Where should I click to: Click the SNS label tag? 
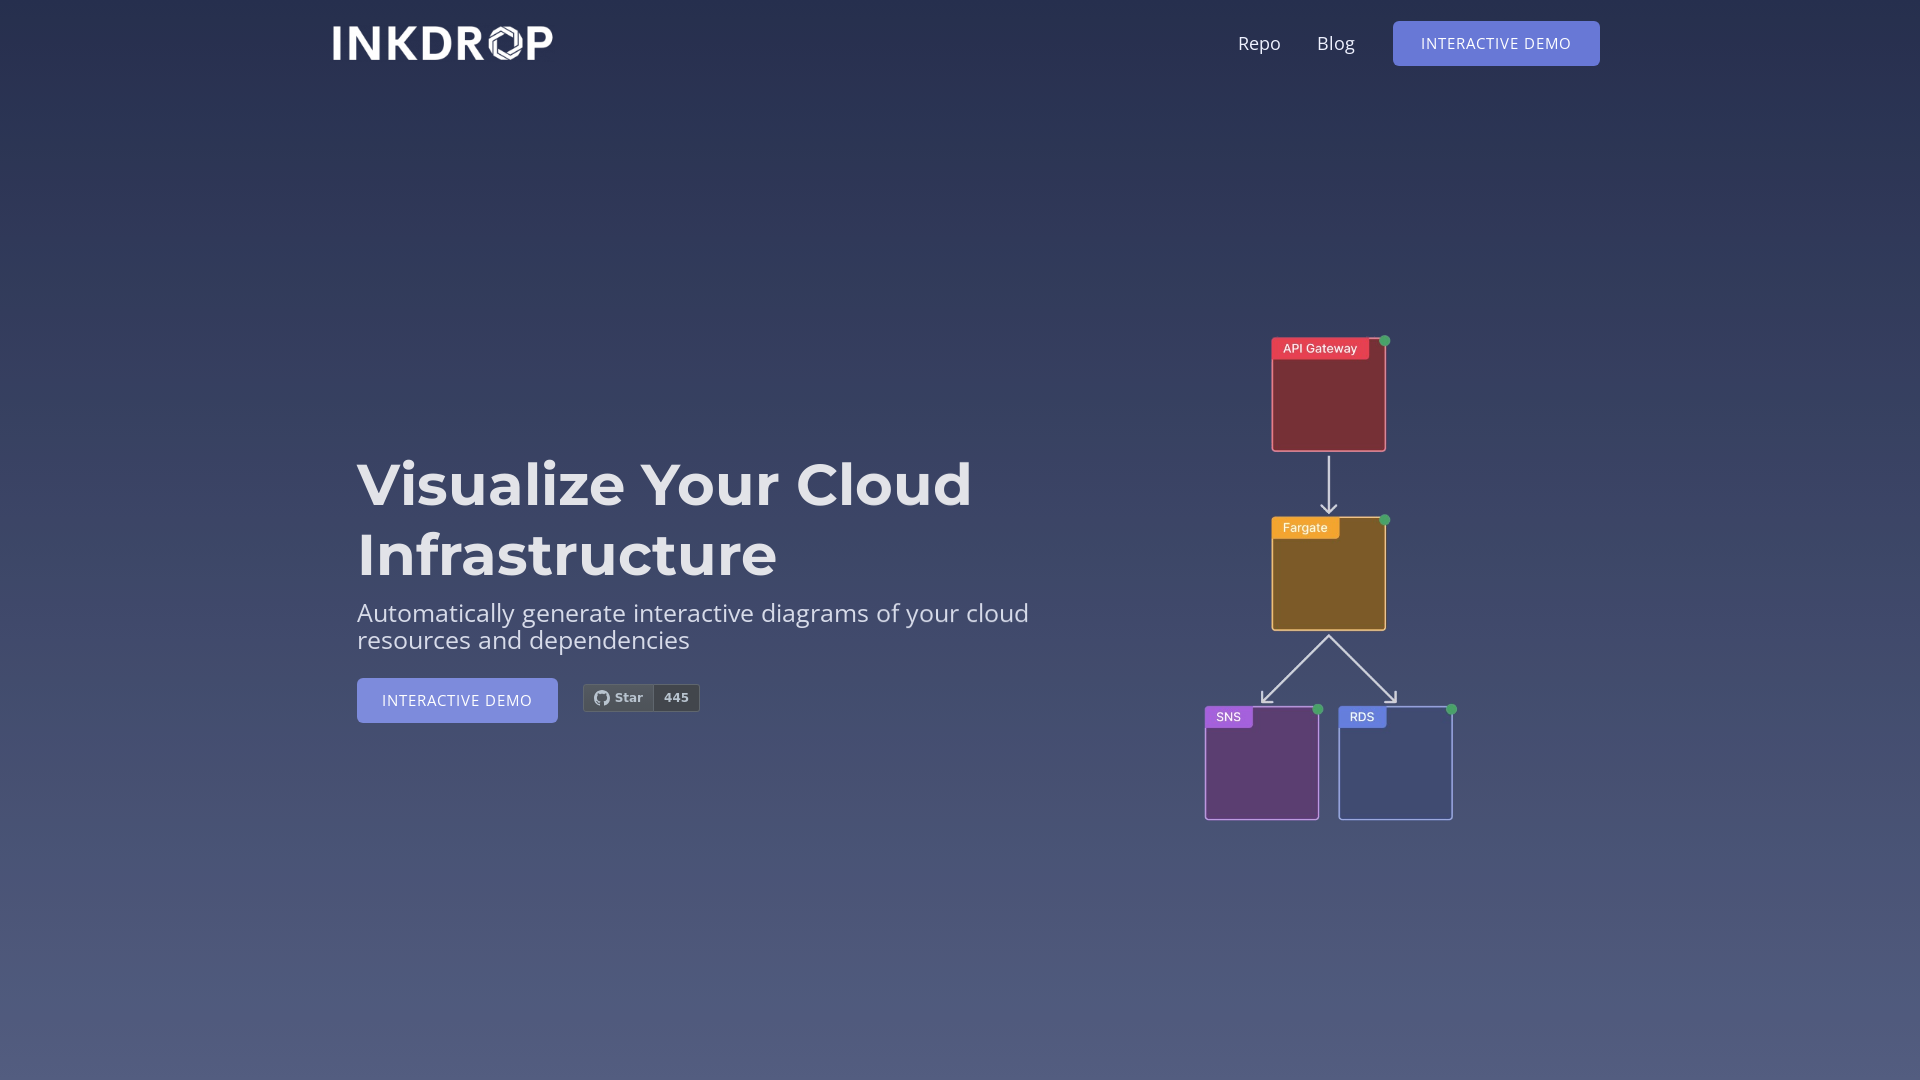1228,717
